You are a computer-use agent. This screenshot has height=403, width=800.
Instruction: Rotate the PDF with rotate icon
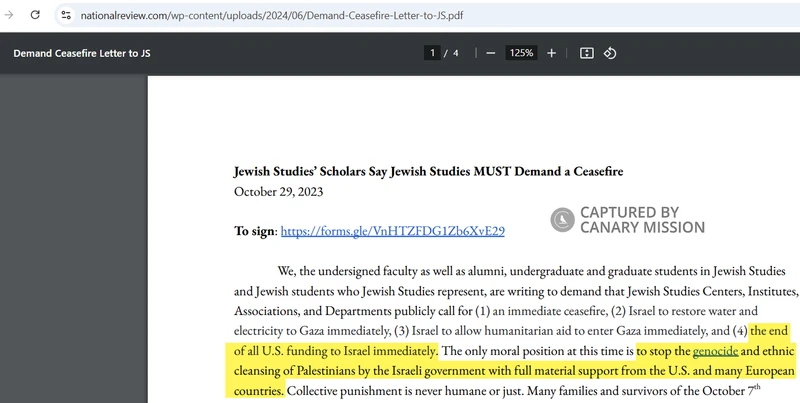(x=610, y=53)
